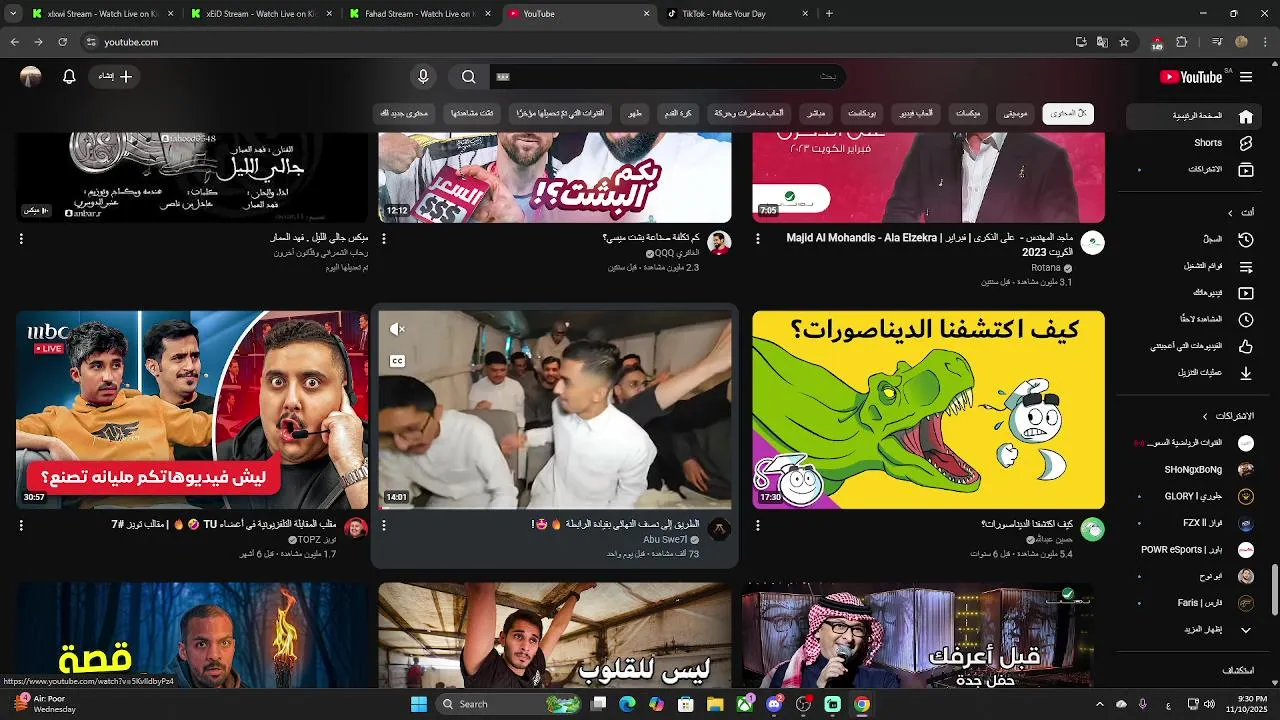
Task: Open more options for Abu Swe7l video
Action: [384, 525]
